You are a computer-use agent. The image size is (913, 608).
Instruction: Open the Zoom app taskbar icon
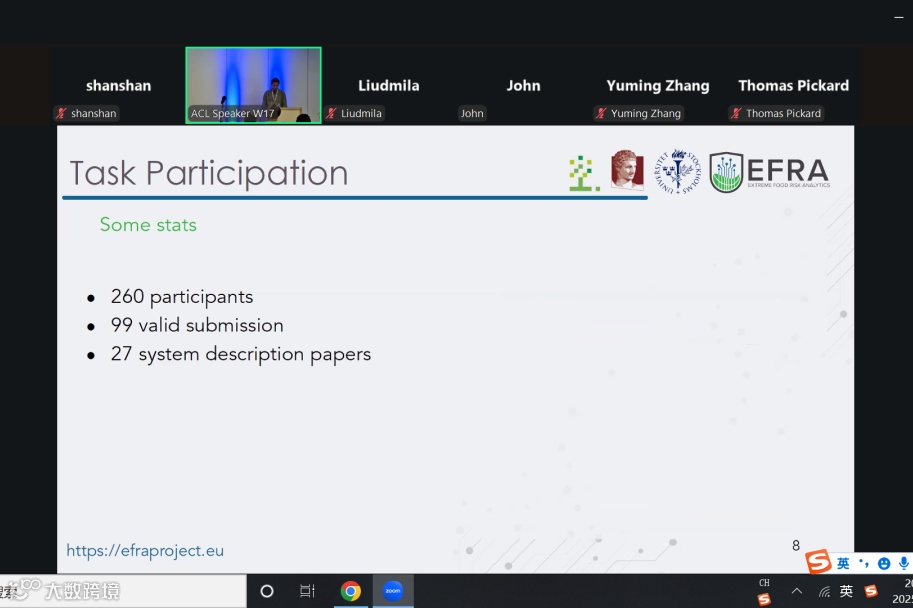(393, 591)
